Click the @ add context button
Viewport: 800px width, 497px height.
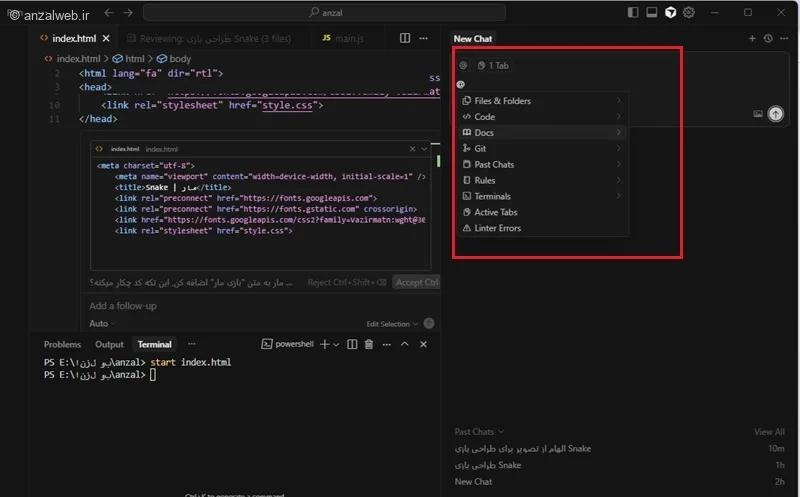(x=463, y=65)
